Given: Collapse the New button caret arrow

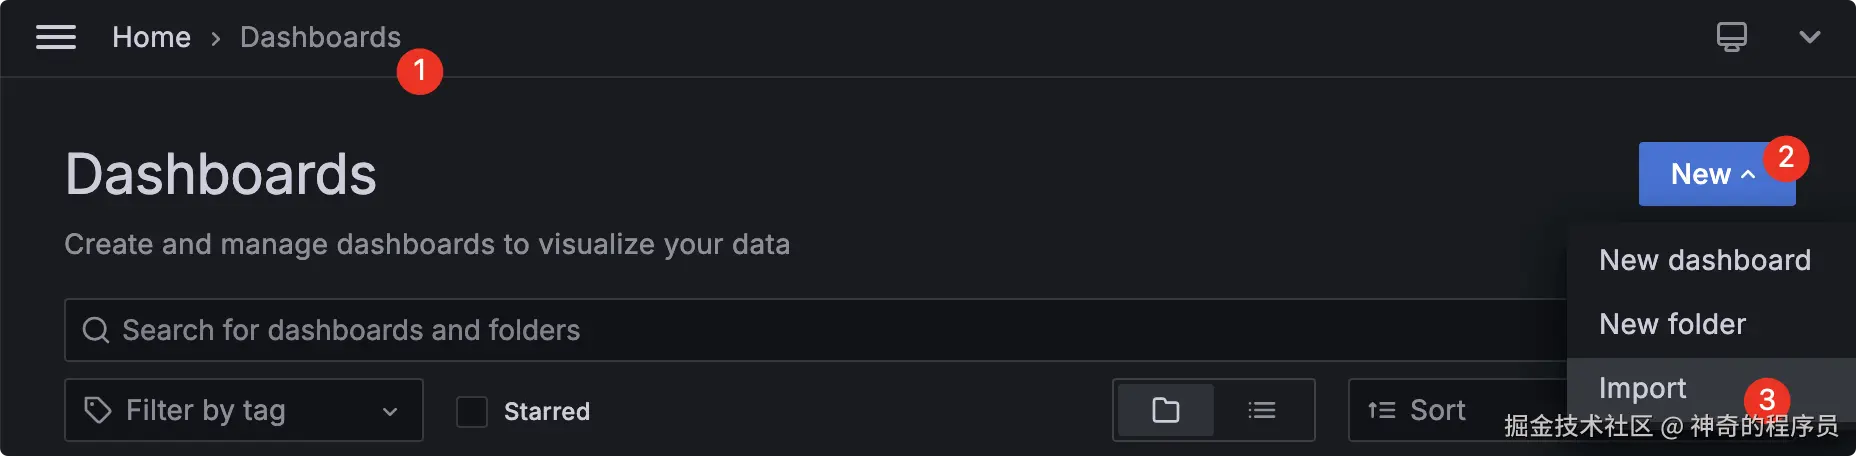Looking at the screenshot, I should 1748,174.
